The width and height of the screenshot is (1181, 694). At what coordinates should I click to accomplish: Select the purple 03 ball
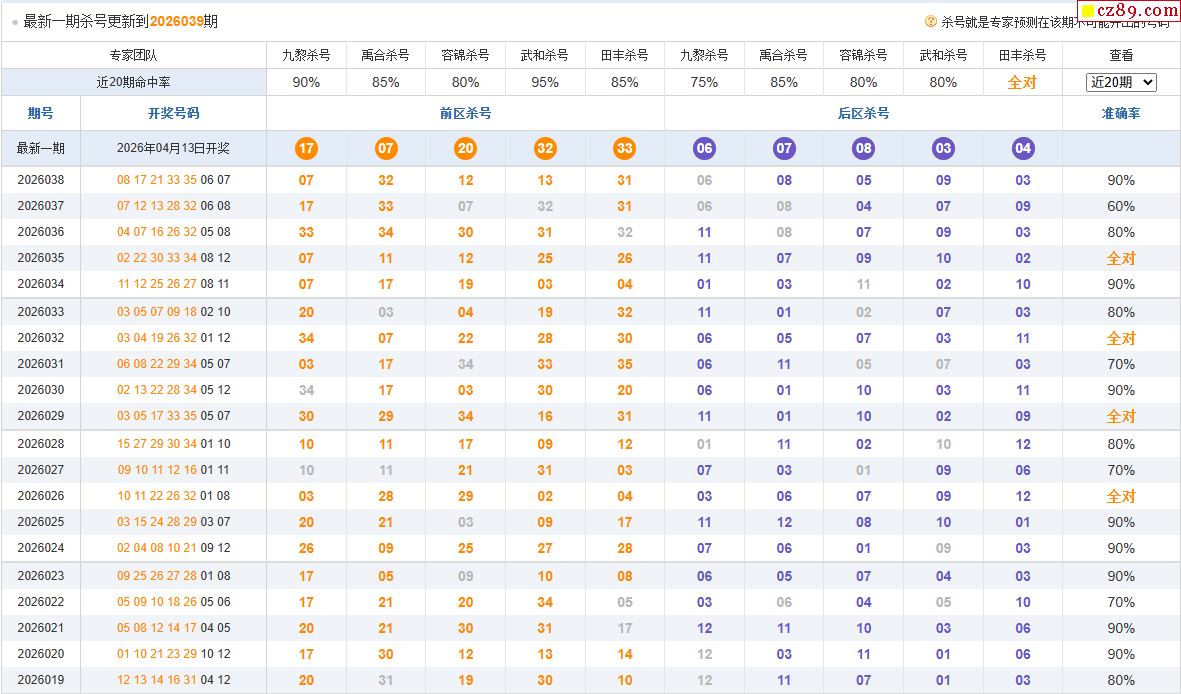pos(943,149)
